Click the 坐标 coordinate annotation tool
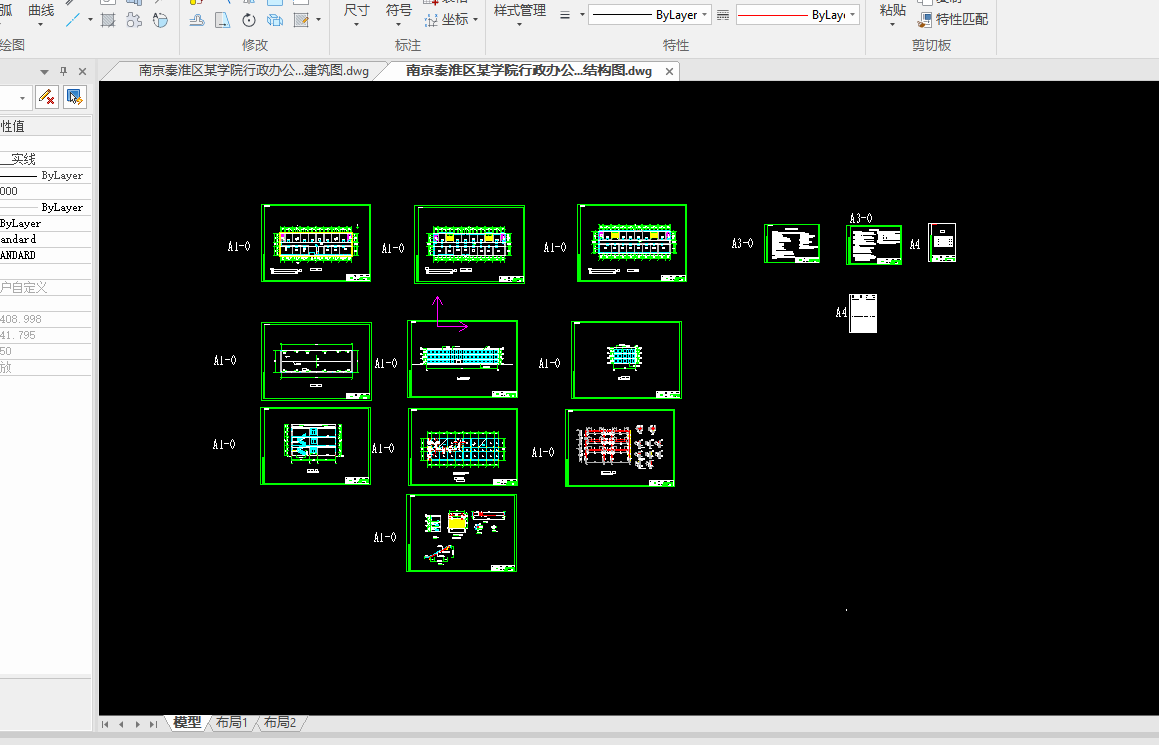The height and width of the screenshot is (745, 1159). click(446, 20)
